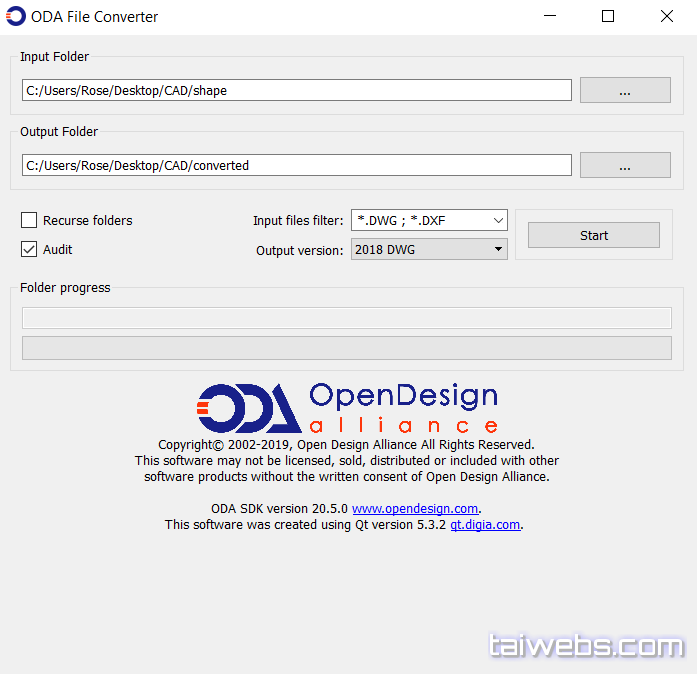Viewport: 697px width, 674px height.
Task: Click the Open Design Alliance logo
Action: pyautogui.click(x=347, y=407)
